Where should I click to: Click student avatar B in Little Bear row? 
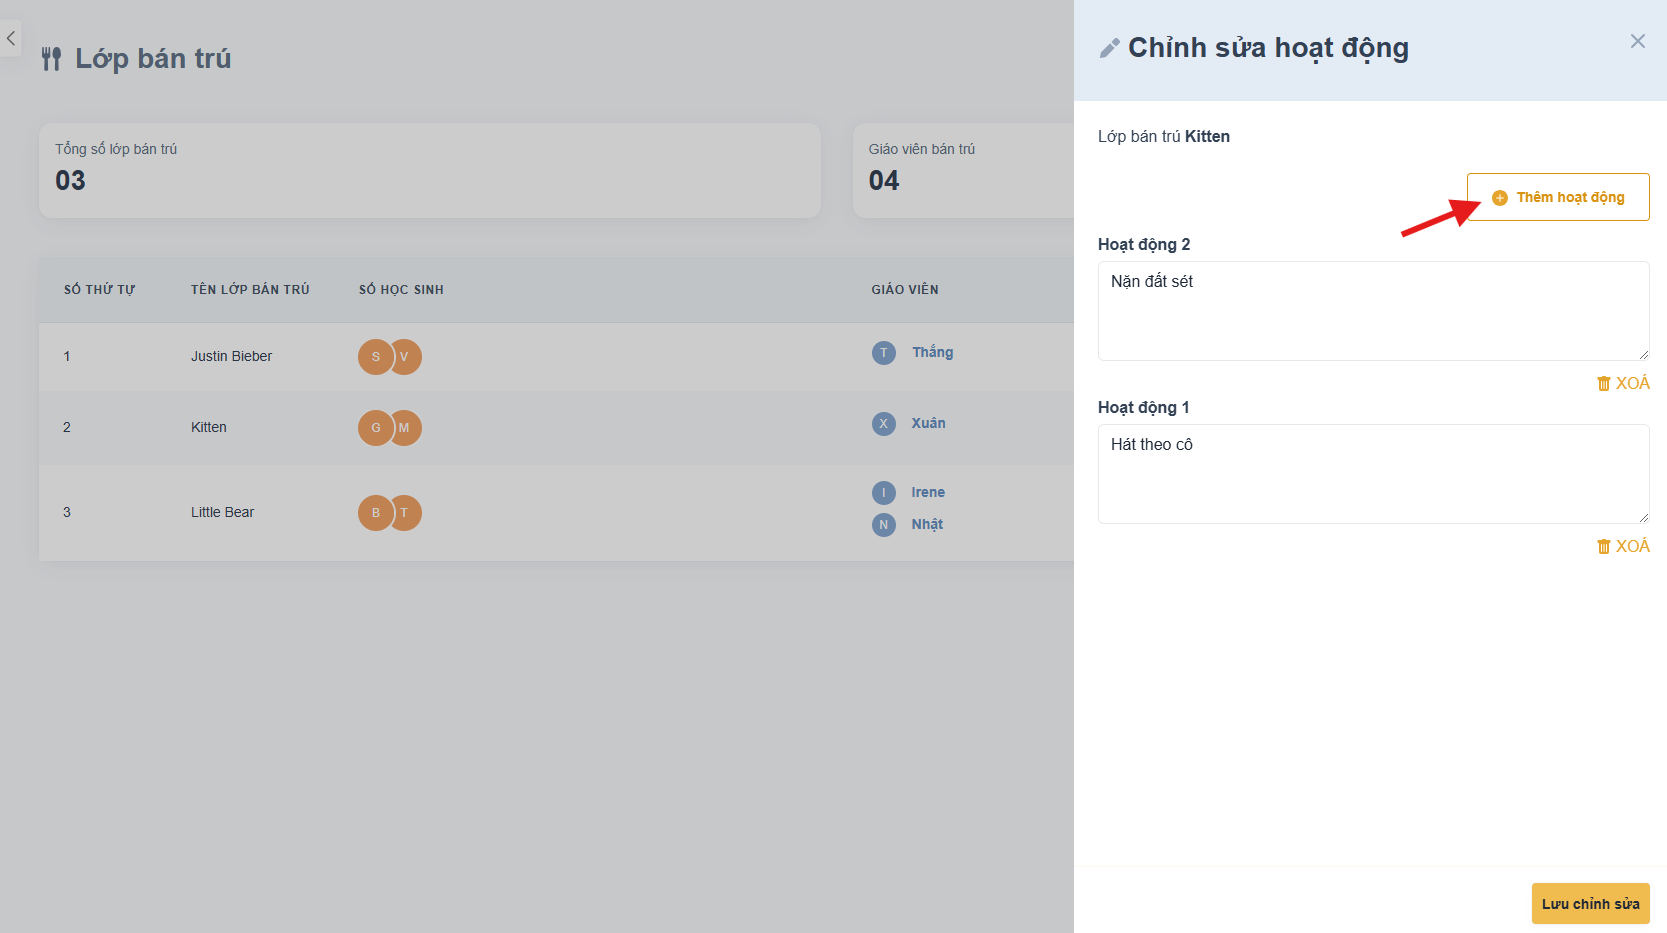(375, 513)
